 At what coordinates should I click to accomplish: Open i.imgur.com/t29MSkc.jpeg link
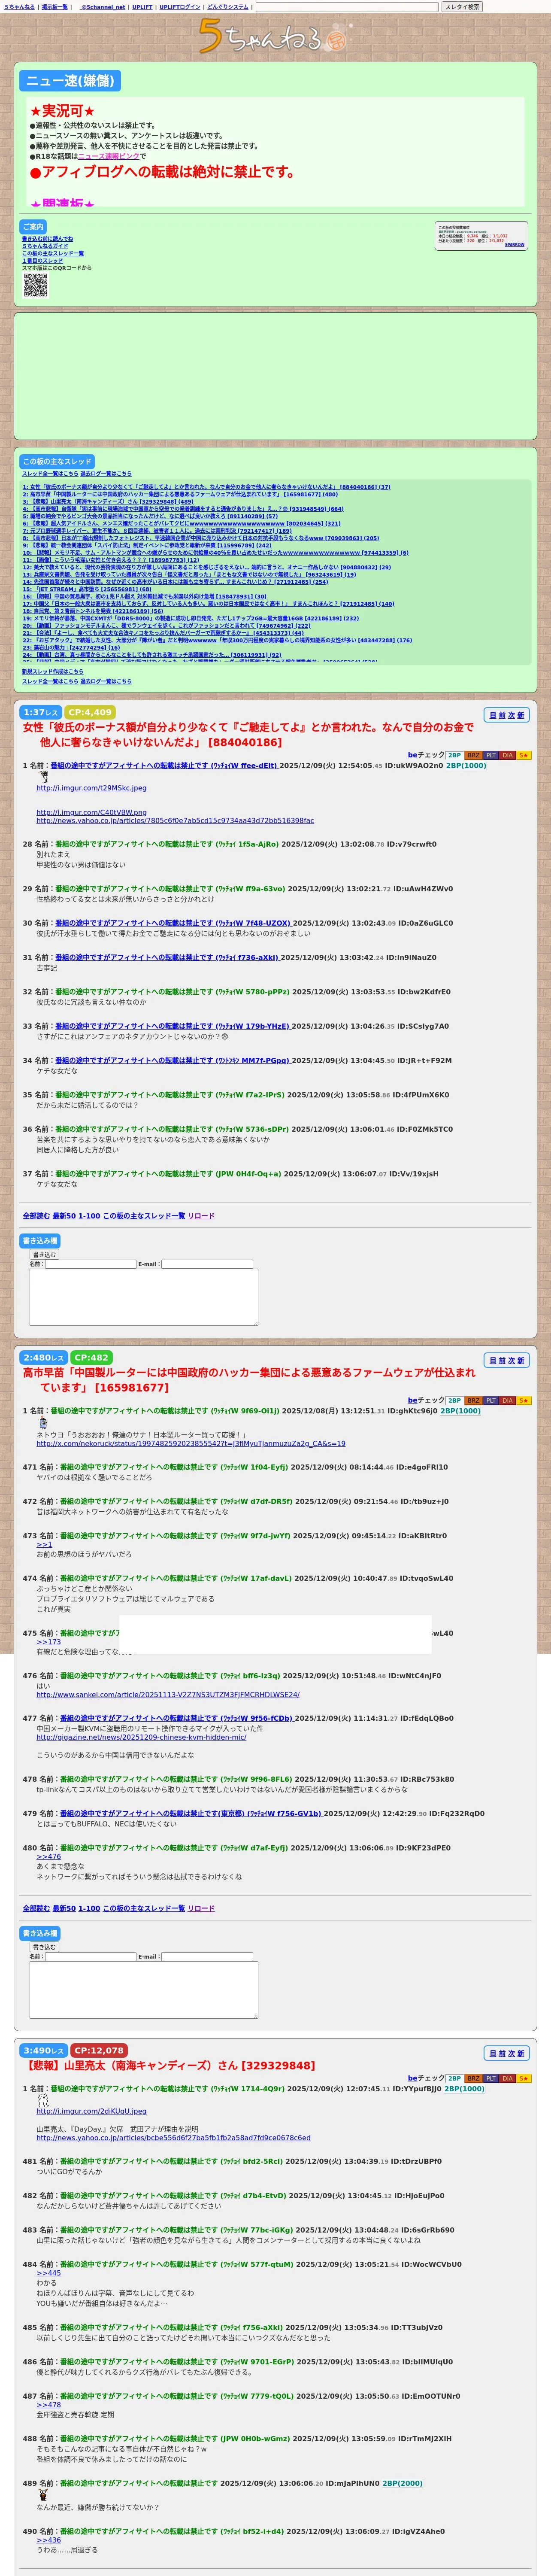[91, 788]
